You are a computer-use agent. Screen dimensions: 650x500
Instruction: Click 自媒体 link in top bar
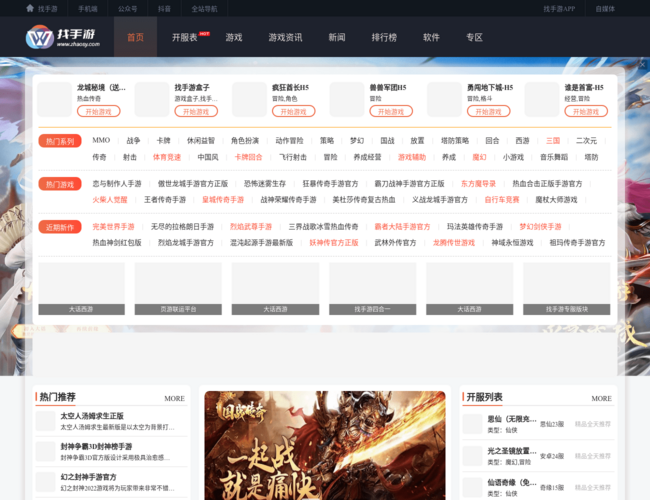pyautogui.click(x=605, y=9)
